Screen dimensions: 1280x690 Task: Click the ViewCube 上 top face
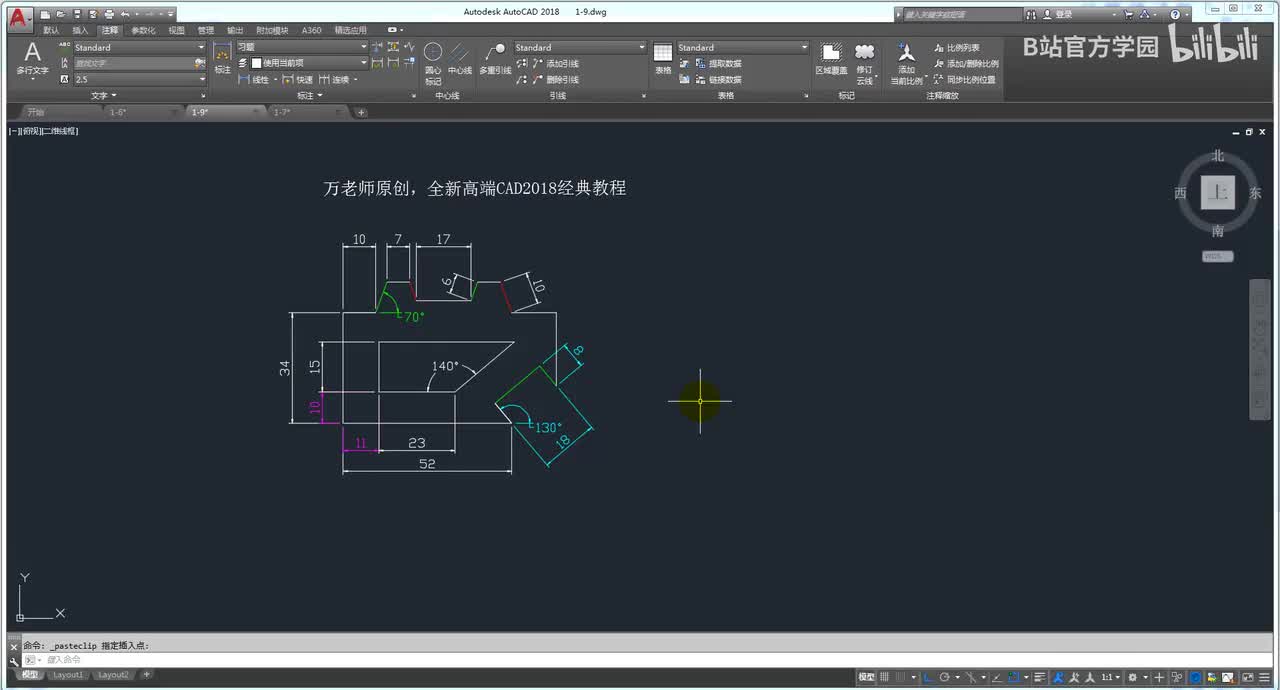pos(1218,193)
